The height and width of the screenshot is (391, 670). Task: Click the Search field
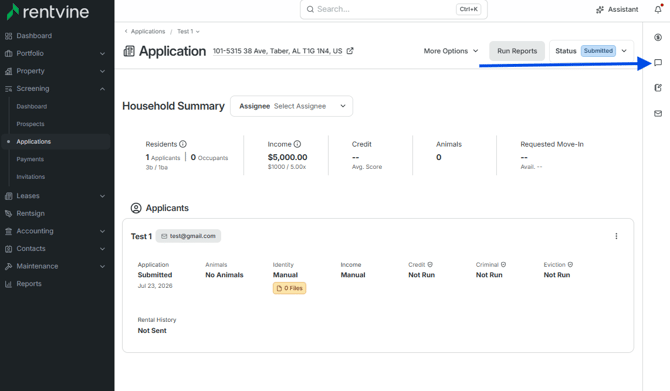click(394, 9)
